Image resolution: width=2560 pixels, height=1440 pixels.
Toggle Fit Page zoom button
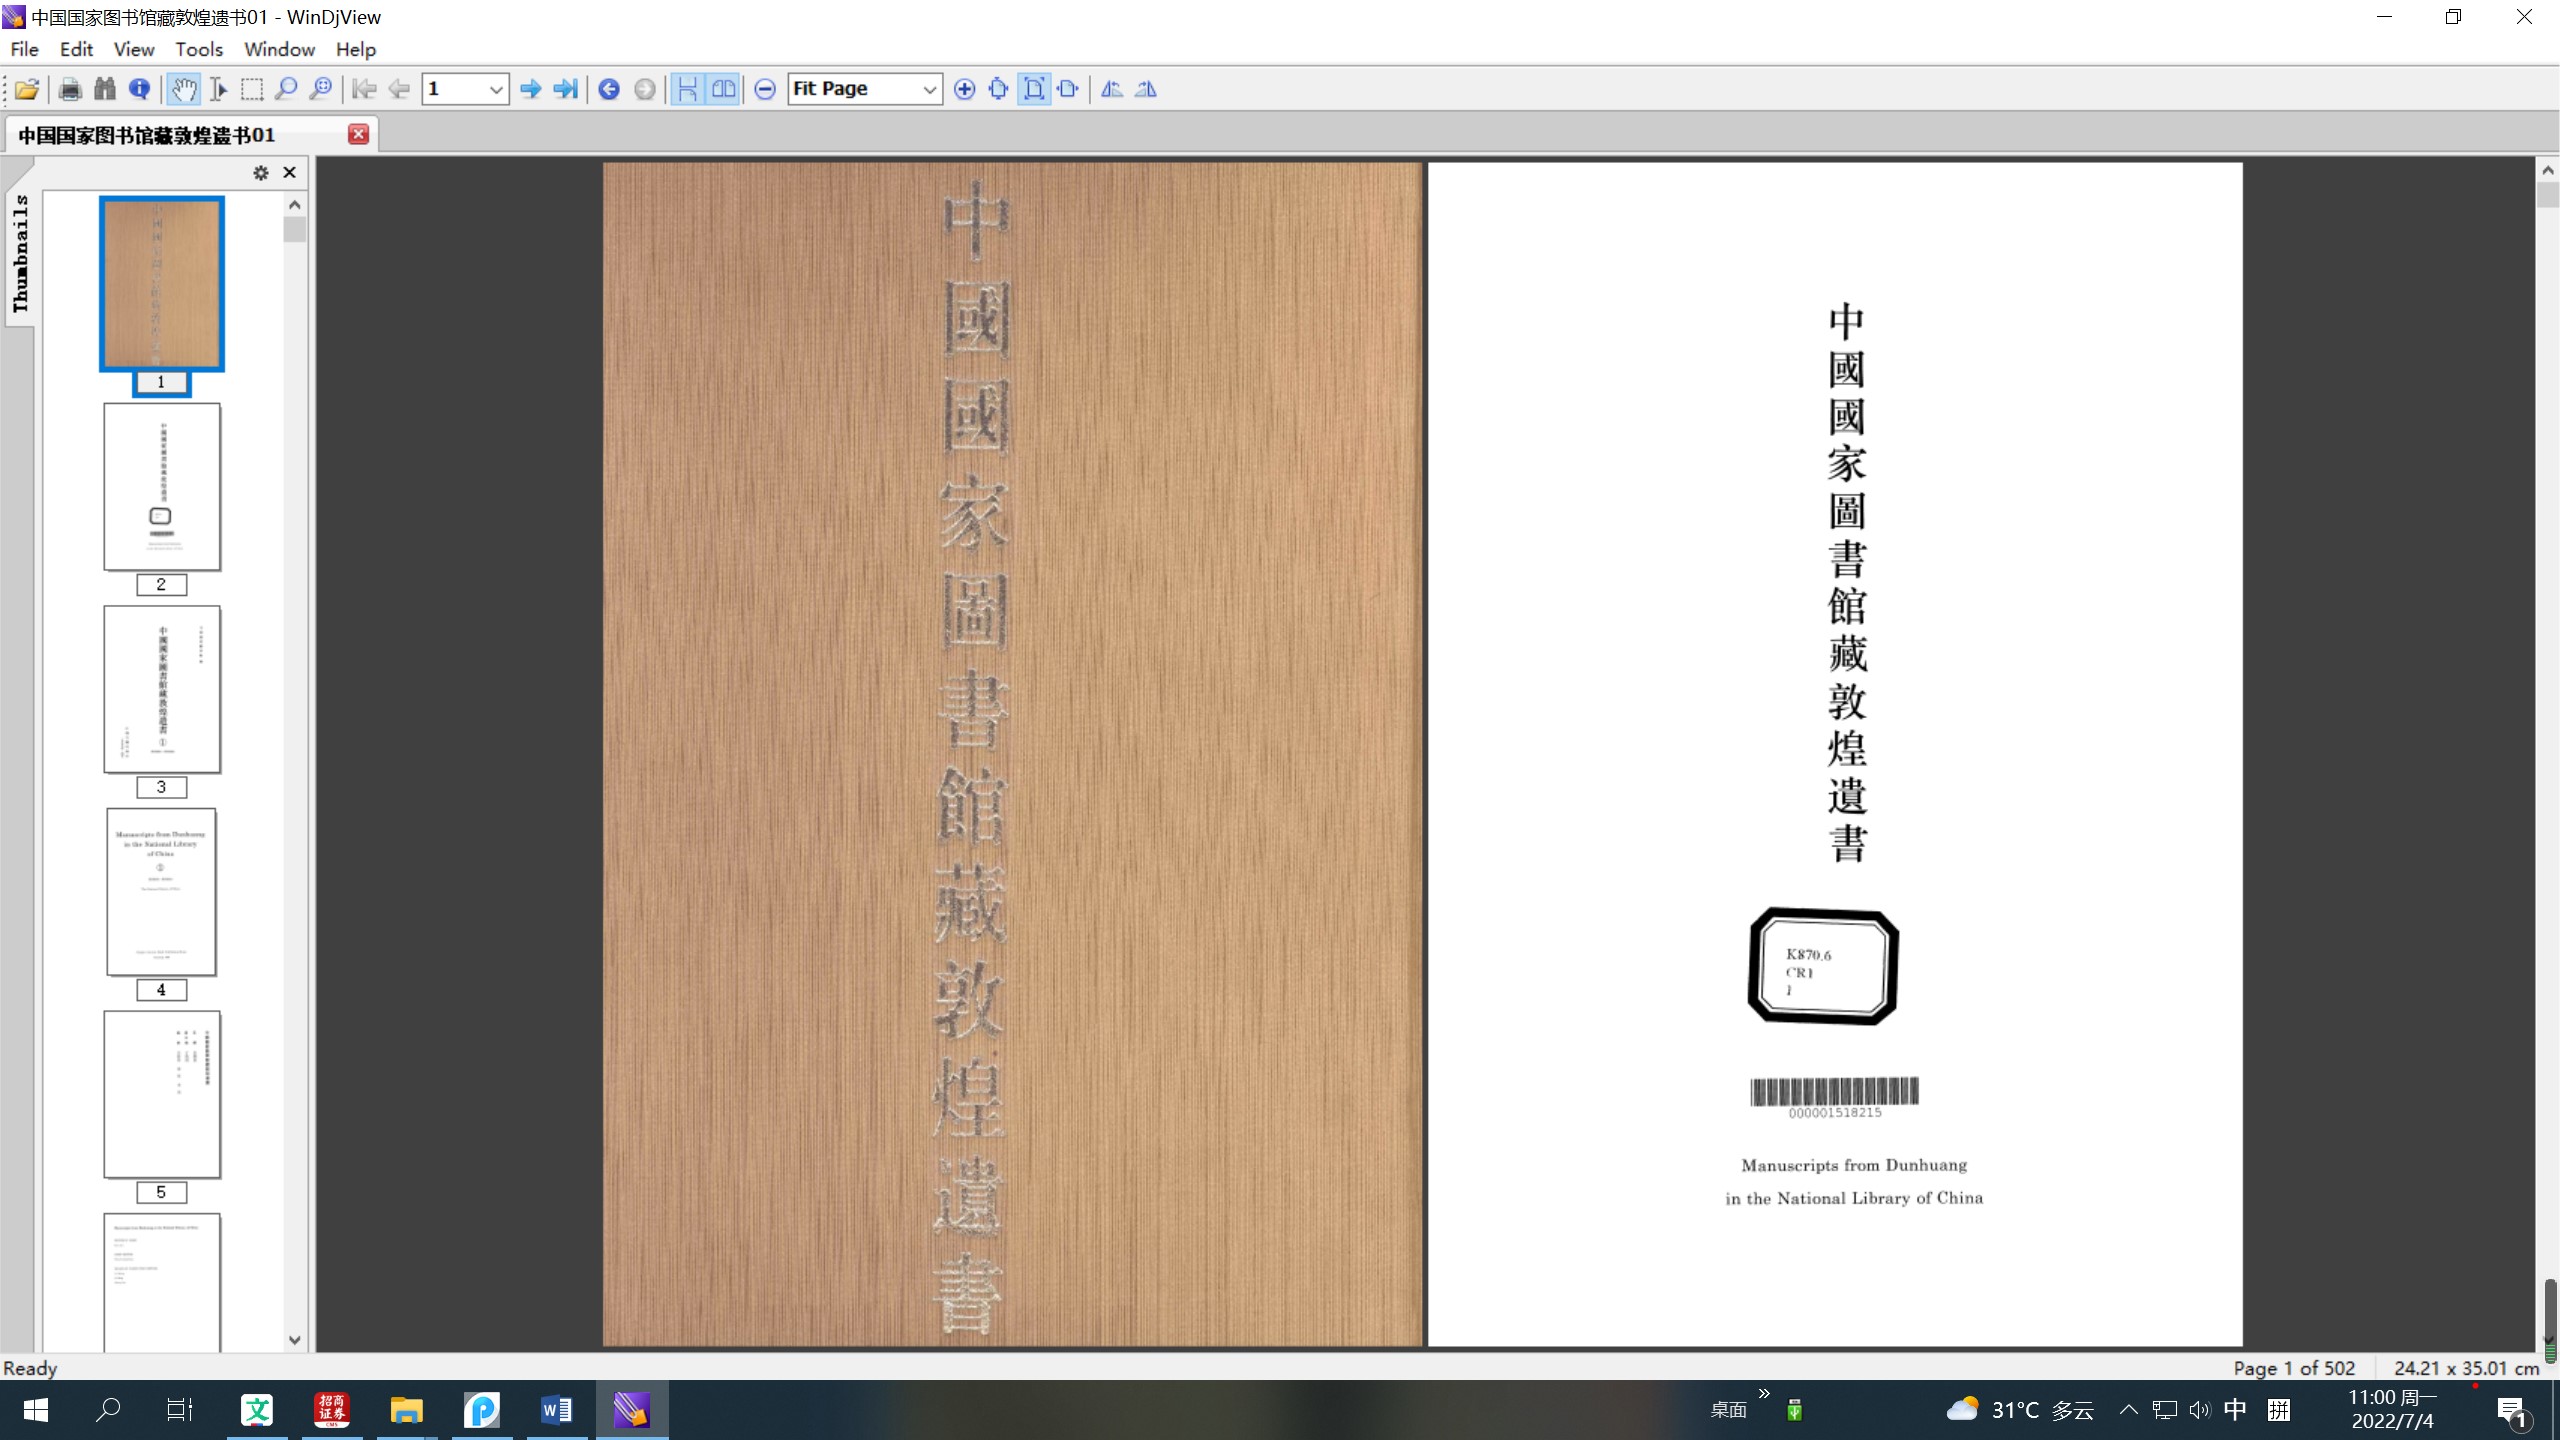tap(1034, 89)
